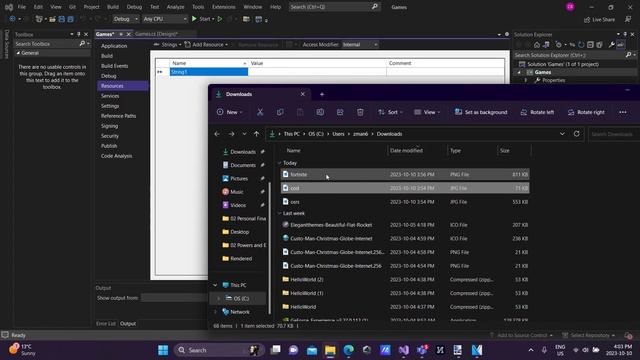Open New dropdown in File Explorer
The height and width of the screenshot is (360, 640).
(229, 112)
